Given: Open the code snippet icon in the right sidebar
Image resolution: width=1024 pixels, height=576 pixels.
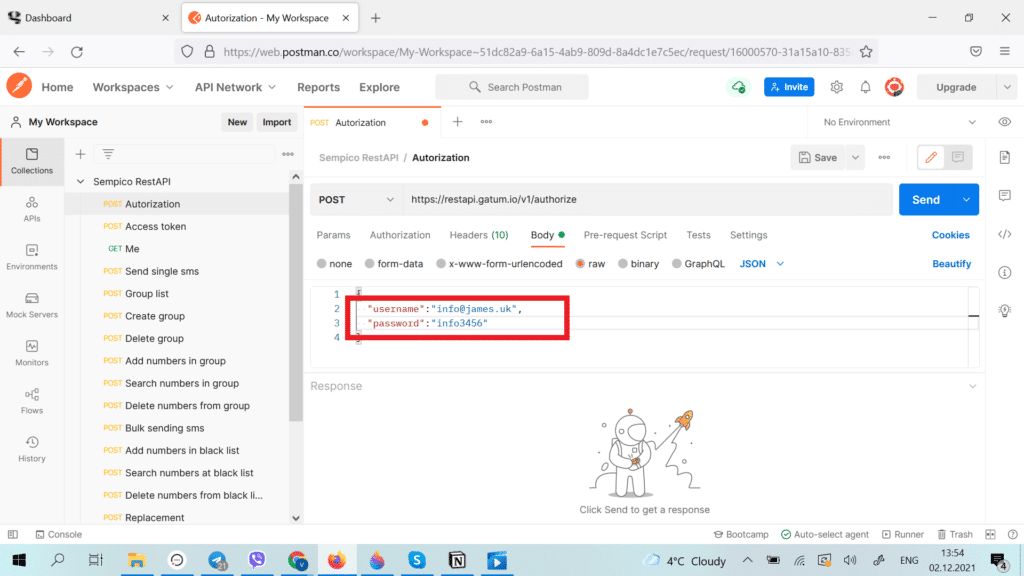Looking at the screenshot, I should point(1004,234).
